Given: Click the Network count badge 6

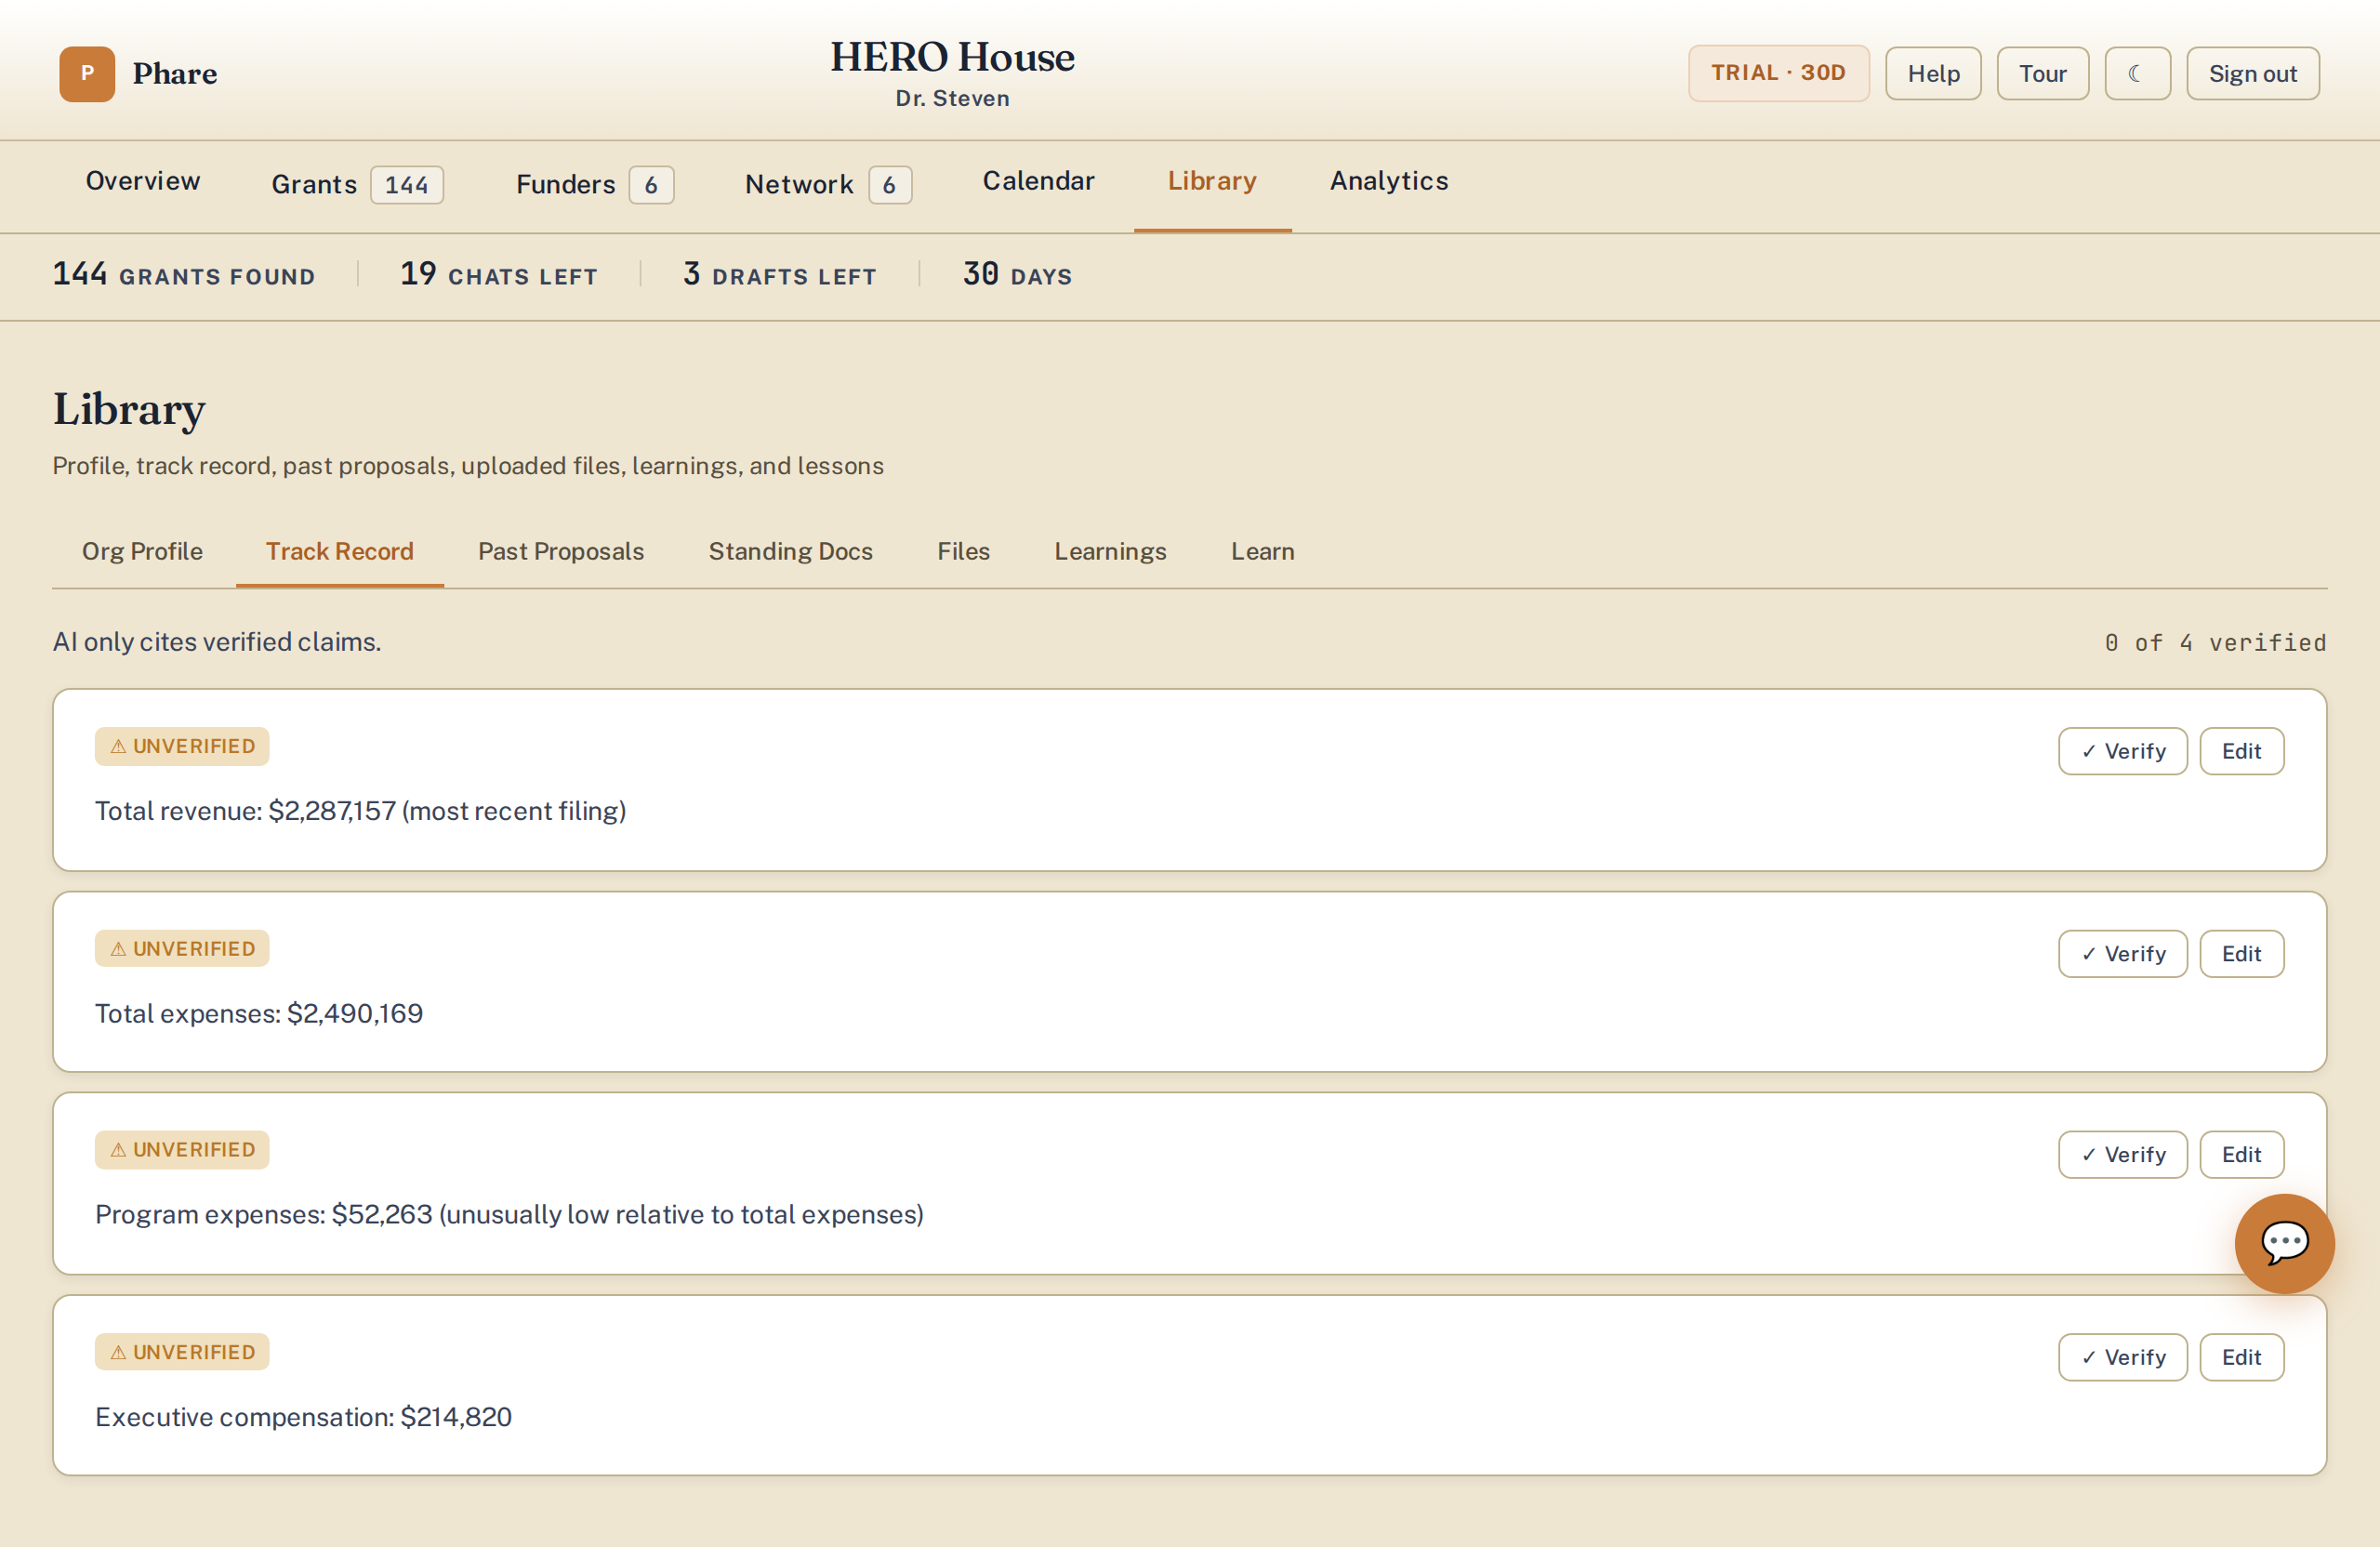Looking at the screenshot, I should [x=890, y=185].
